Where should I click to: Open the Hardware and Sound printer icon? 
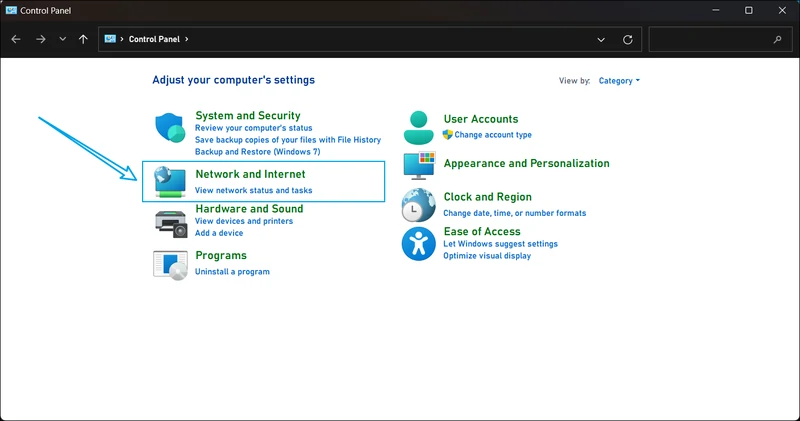[171, 224]
